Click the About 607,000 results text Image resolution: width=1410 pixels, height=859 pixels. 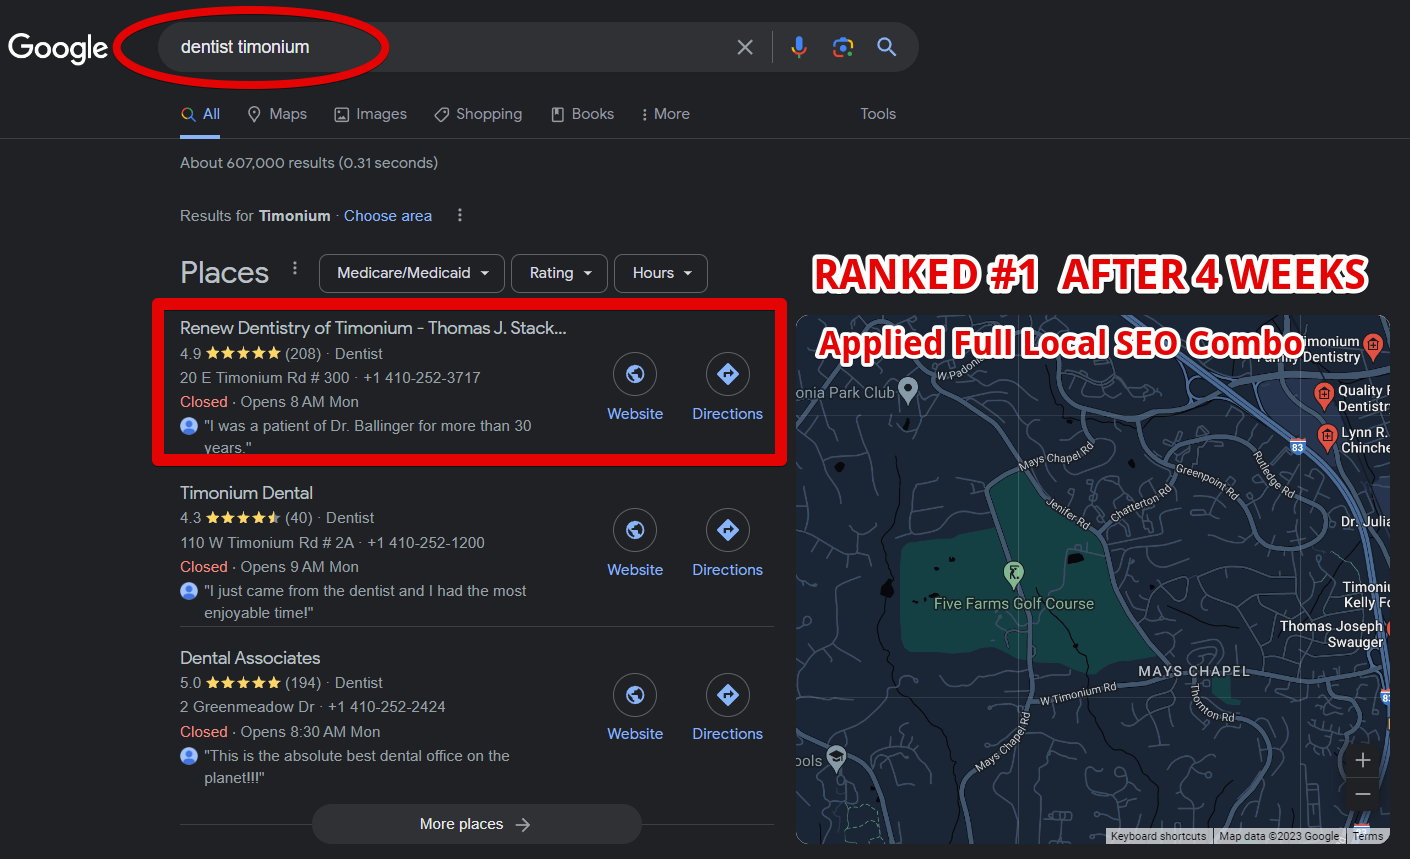309,163
